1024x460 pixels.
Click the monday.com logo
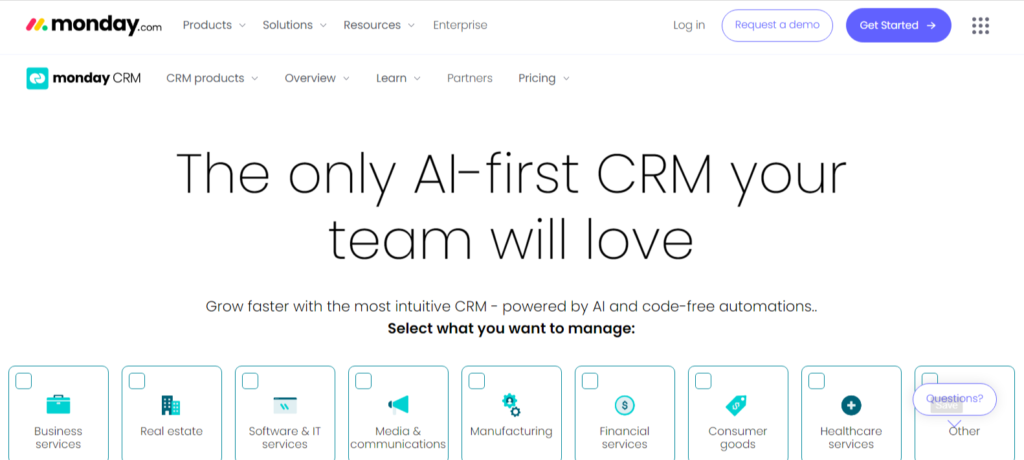point(93,25)
